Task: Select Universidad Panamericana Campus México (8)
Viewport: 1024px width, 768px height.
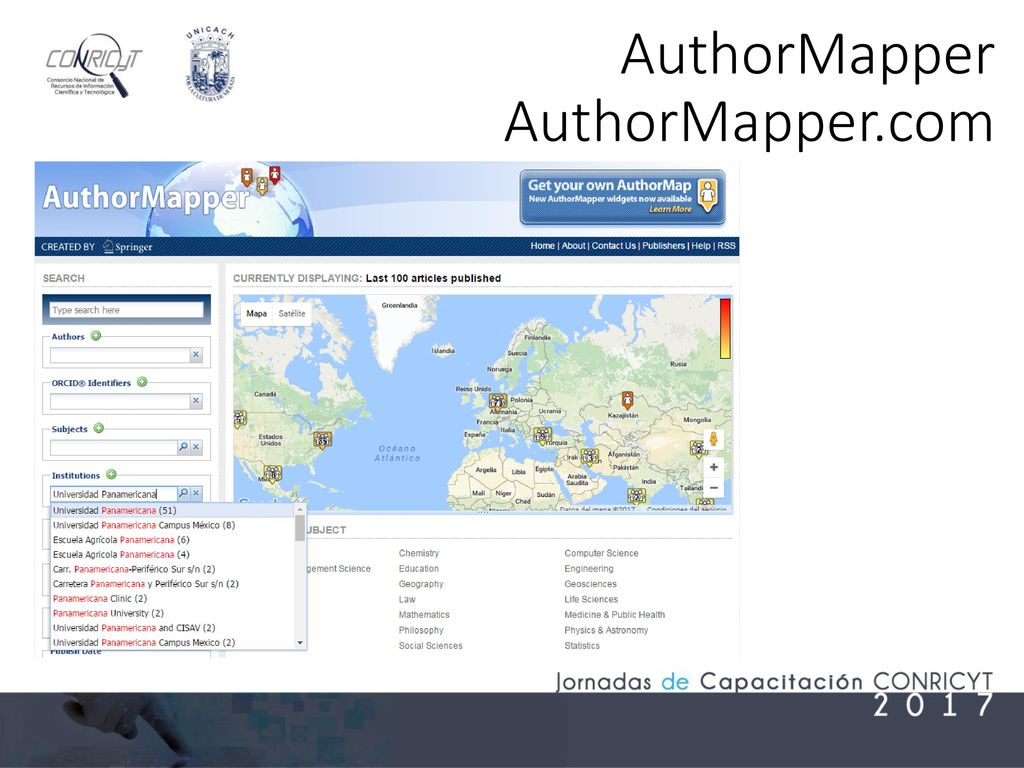Action: tap(172, 525)
